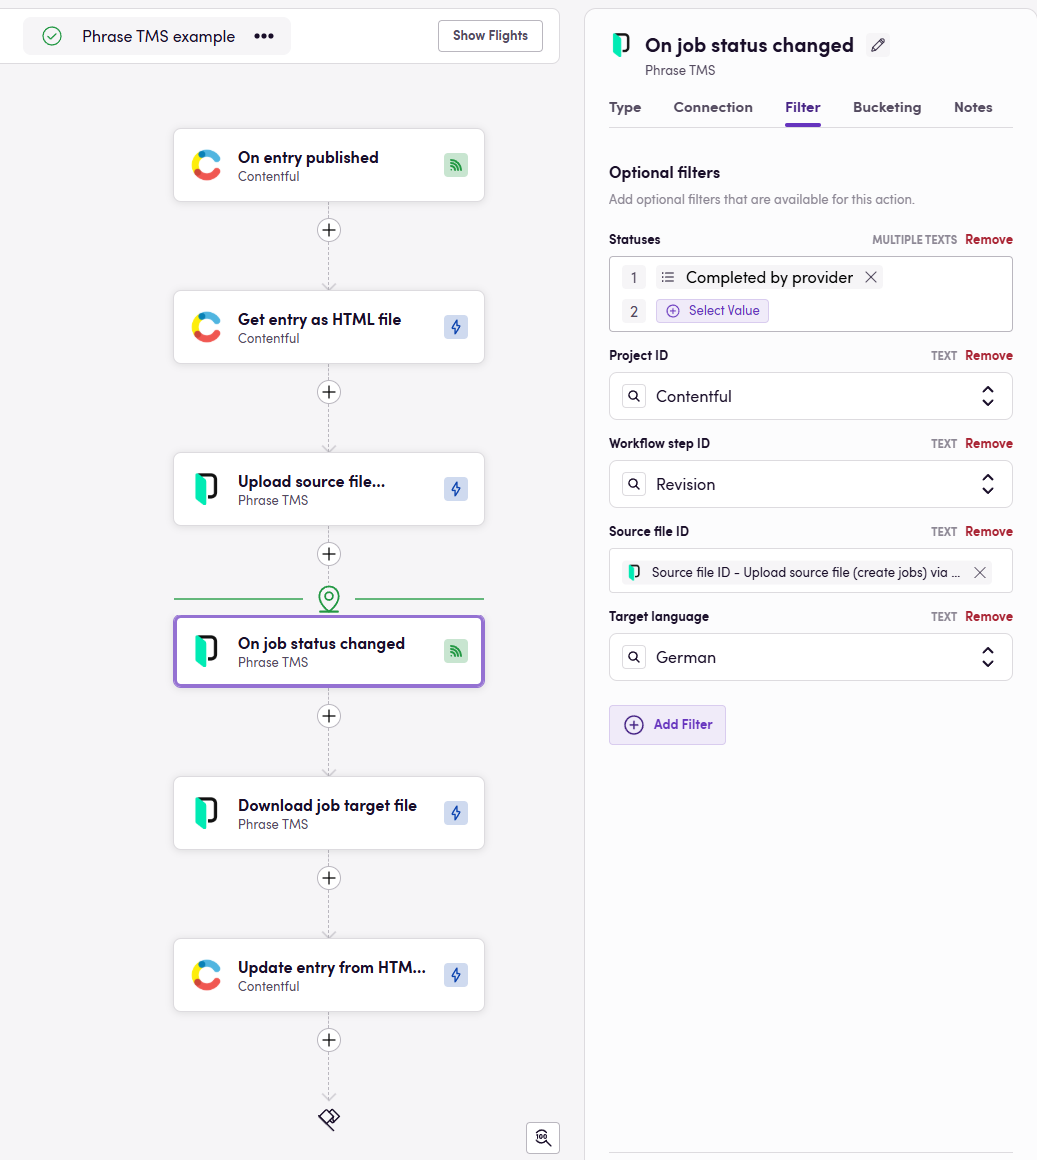The height and width of the screenshot is (1160, 1037).
Task: Select the Download job target file step
Action: pyautogui.click(x=328, y=813)
